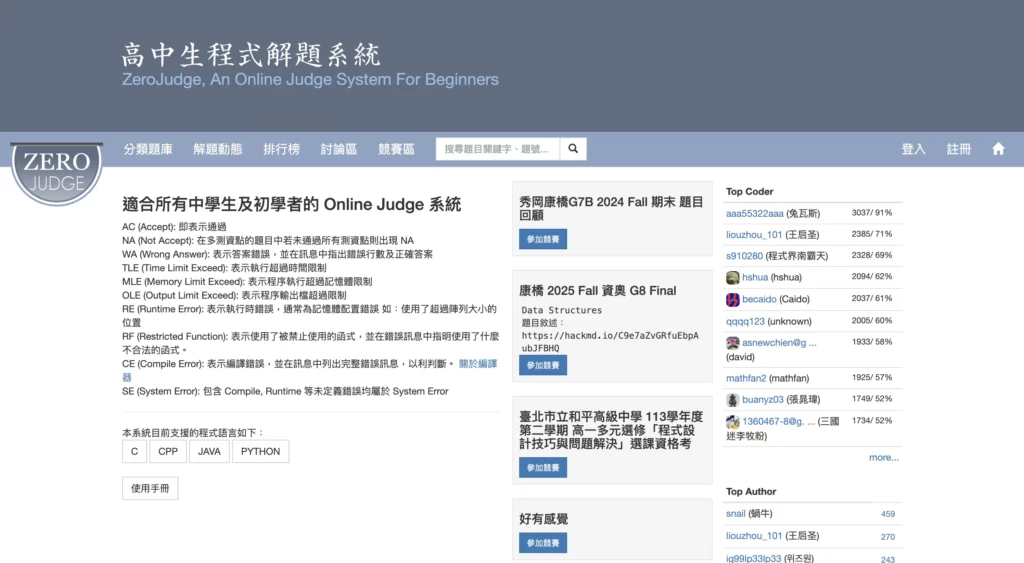Open the 分類題庫 menu item
This screenshot has width=1024, height=563.
click(148, 149)
